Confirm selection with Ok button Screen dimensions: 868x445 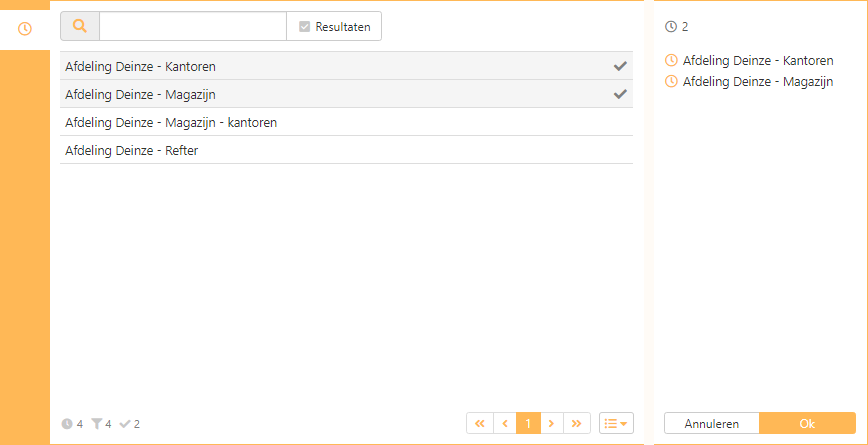click(x=807, y=423)
